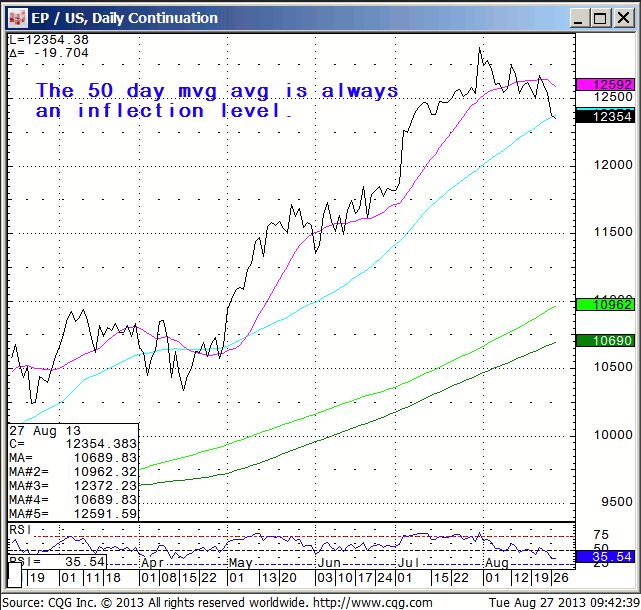Click the 'EP / US, Daily Continuation' title

[125, 18]
